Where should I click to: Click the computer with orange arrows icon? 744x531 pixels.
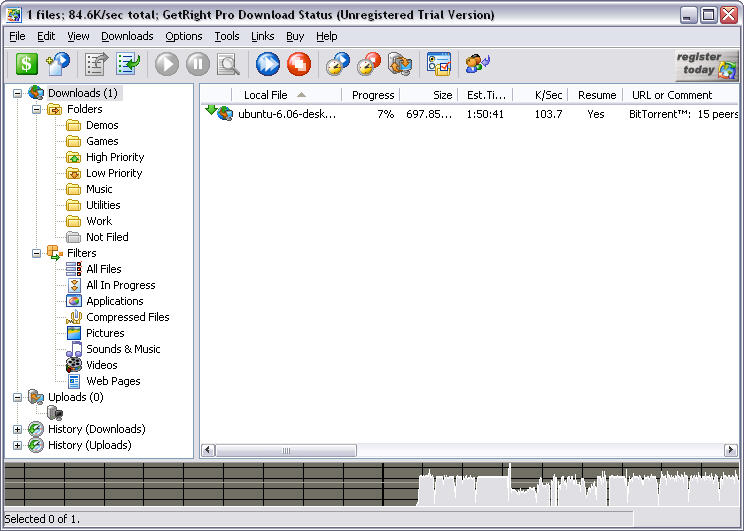400,64
